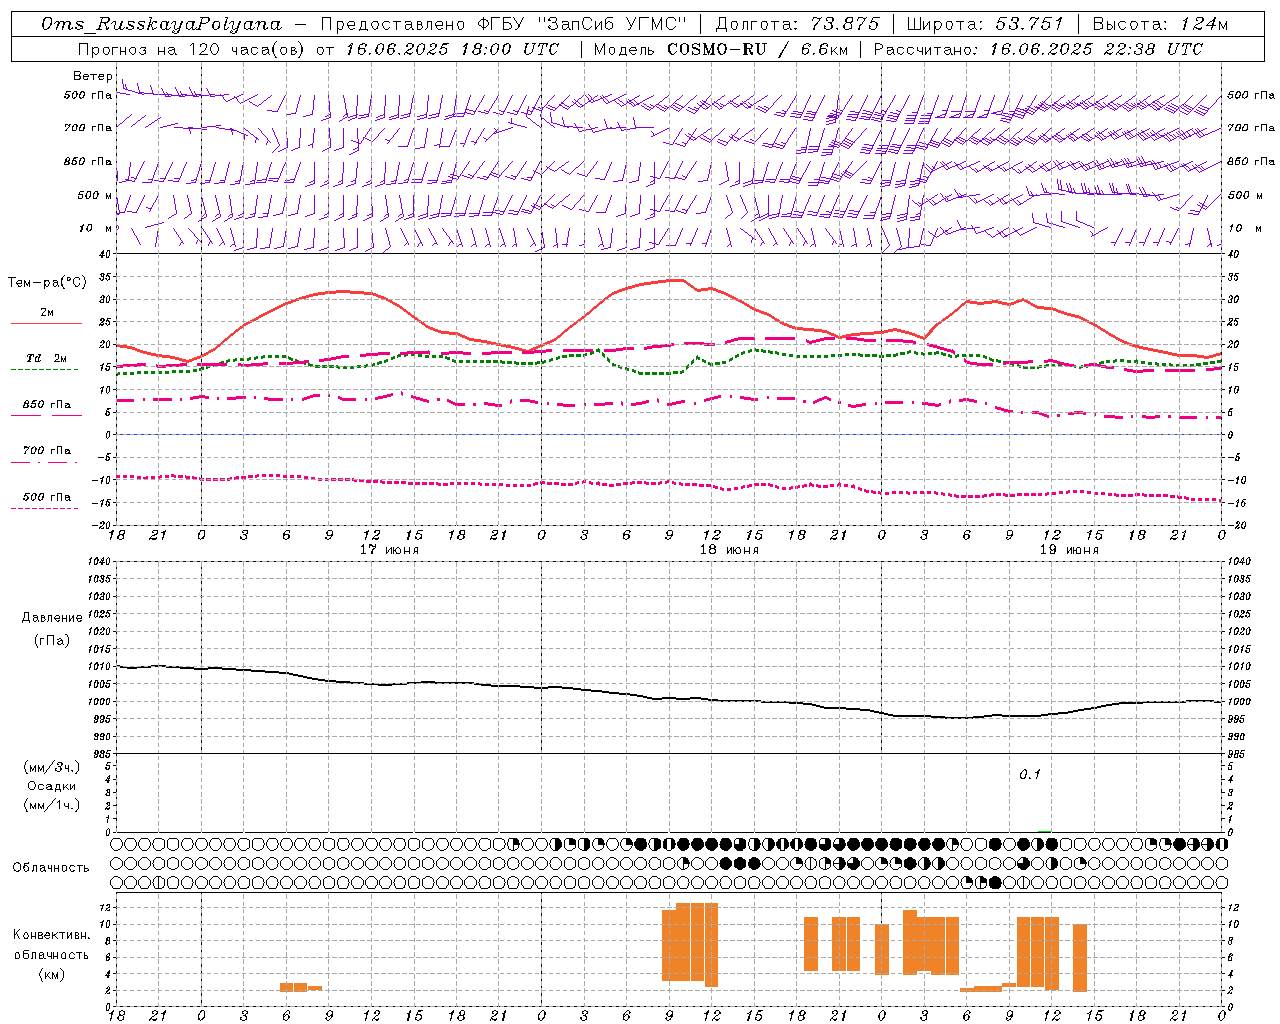Click the '850 гПа' temperature legend entry

pos(46,406)
